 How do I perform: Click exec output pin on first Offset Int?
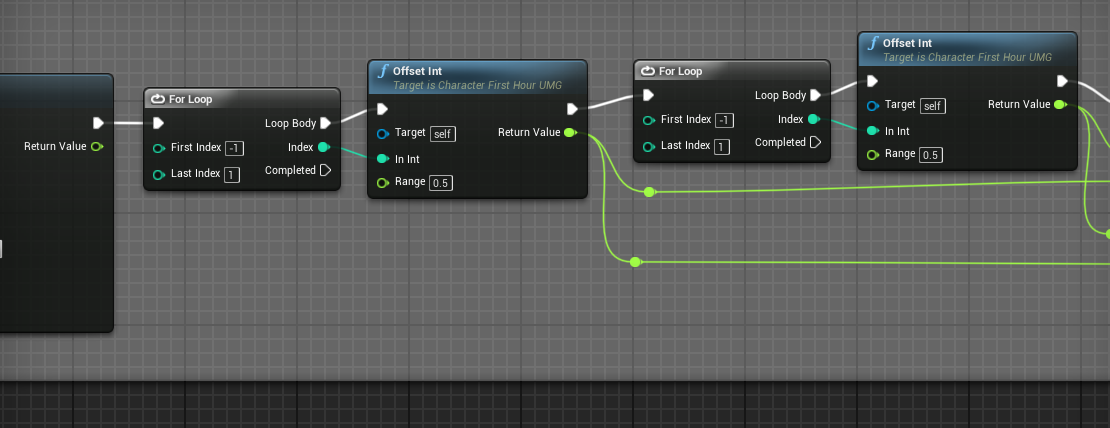click(x=572, y=109)
